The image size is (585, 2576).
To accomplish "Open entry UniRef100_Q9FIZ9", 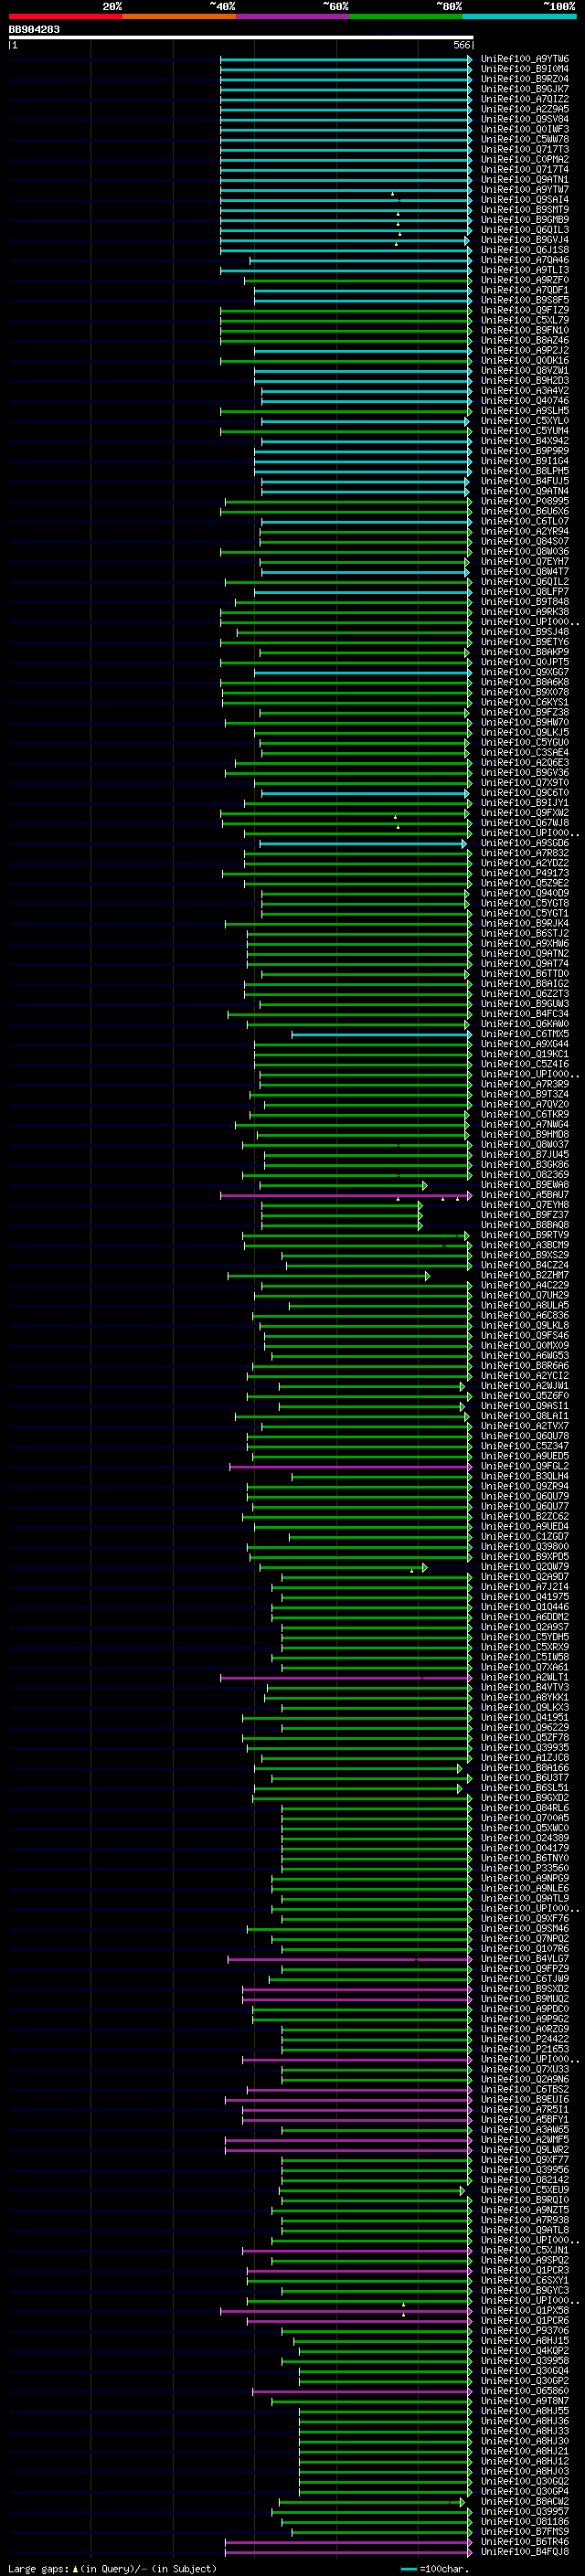I will 525,310.
